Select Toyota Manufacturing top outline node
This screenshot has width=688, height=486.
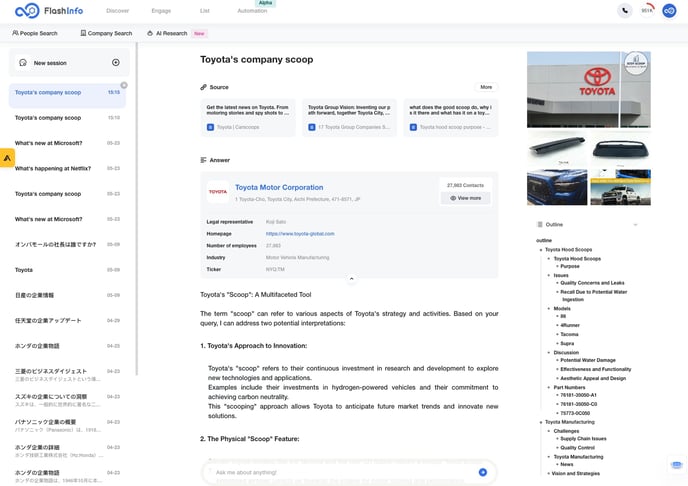click(570, 422)
